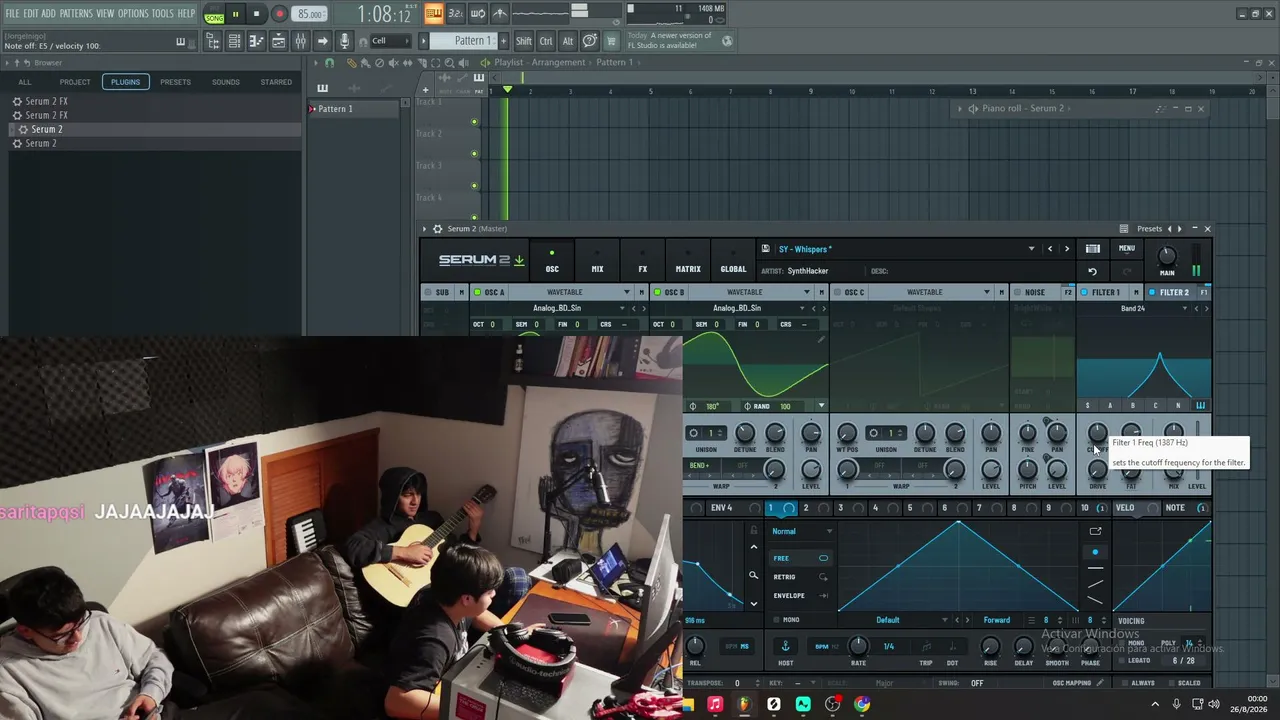Open the Serum preset name dropdown
The height and width of the screenshot is (720, 1280).
point(1031,249)
